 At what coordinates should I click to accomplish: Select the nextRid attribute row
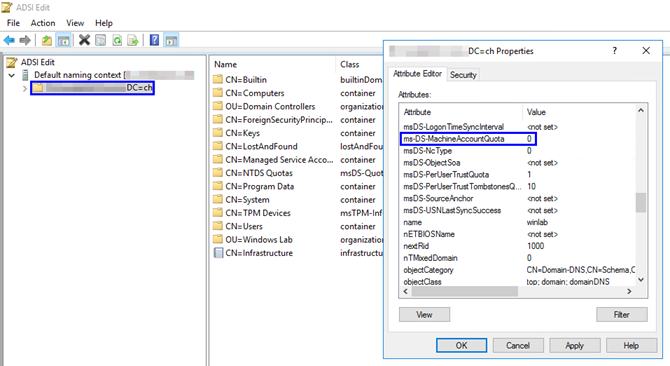pos(517,246)
